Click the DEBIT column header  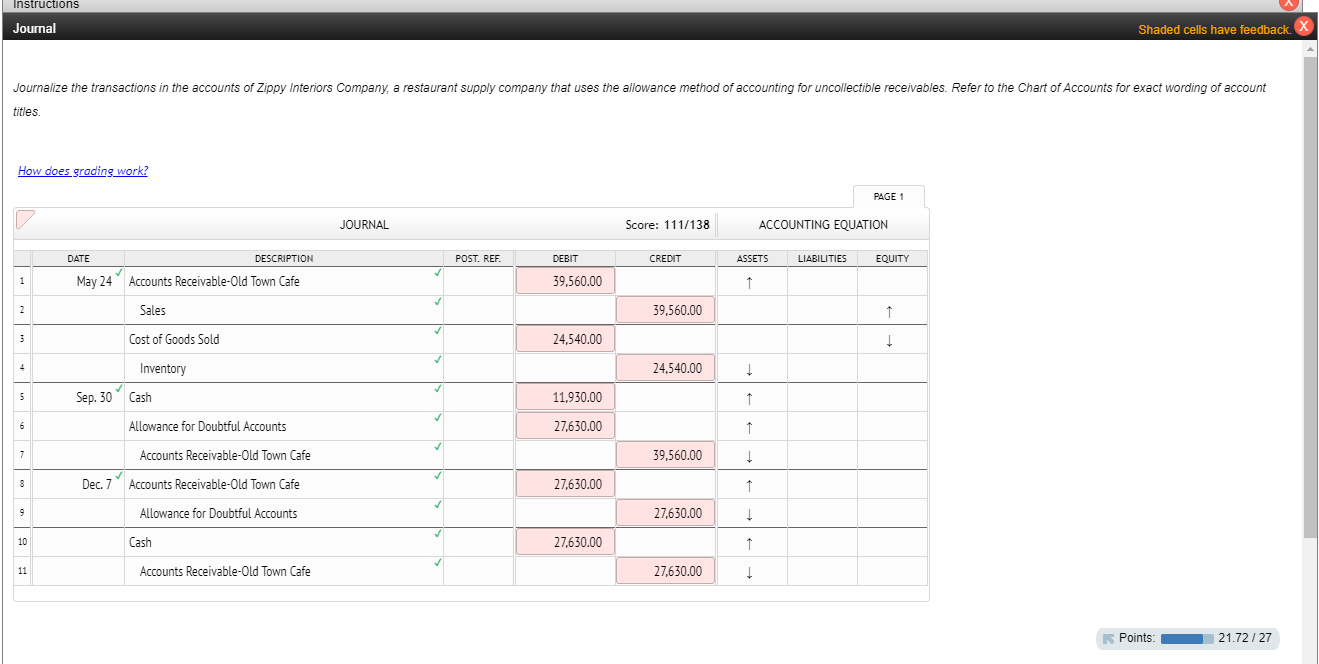click(x=565, y=258)
